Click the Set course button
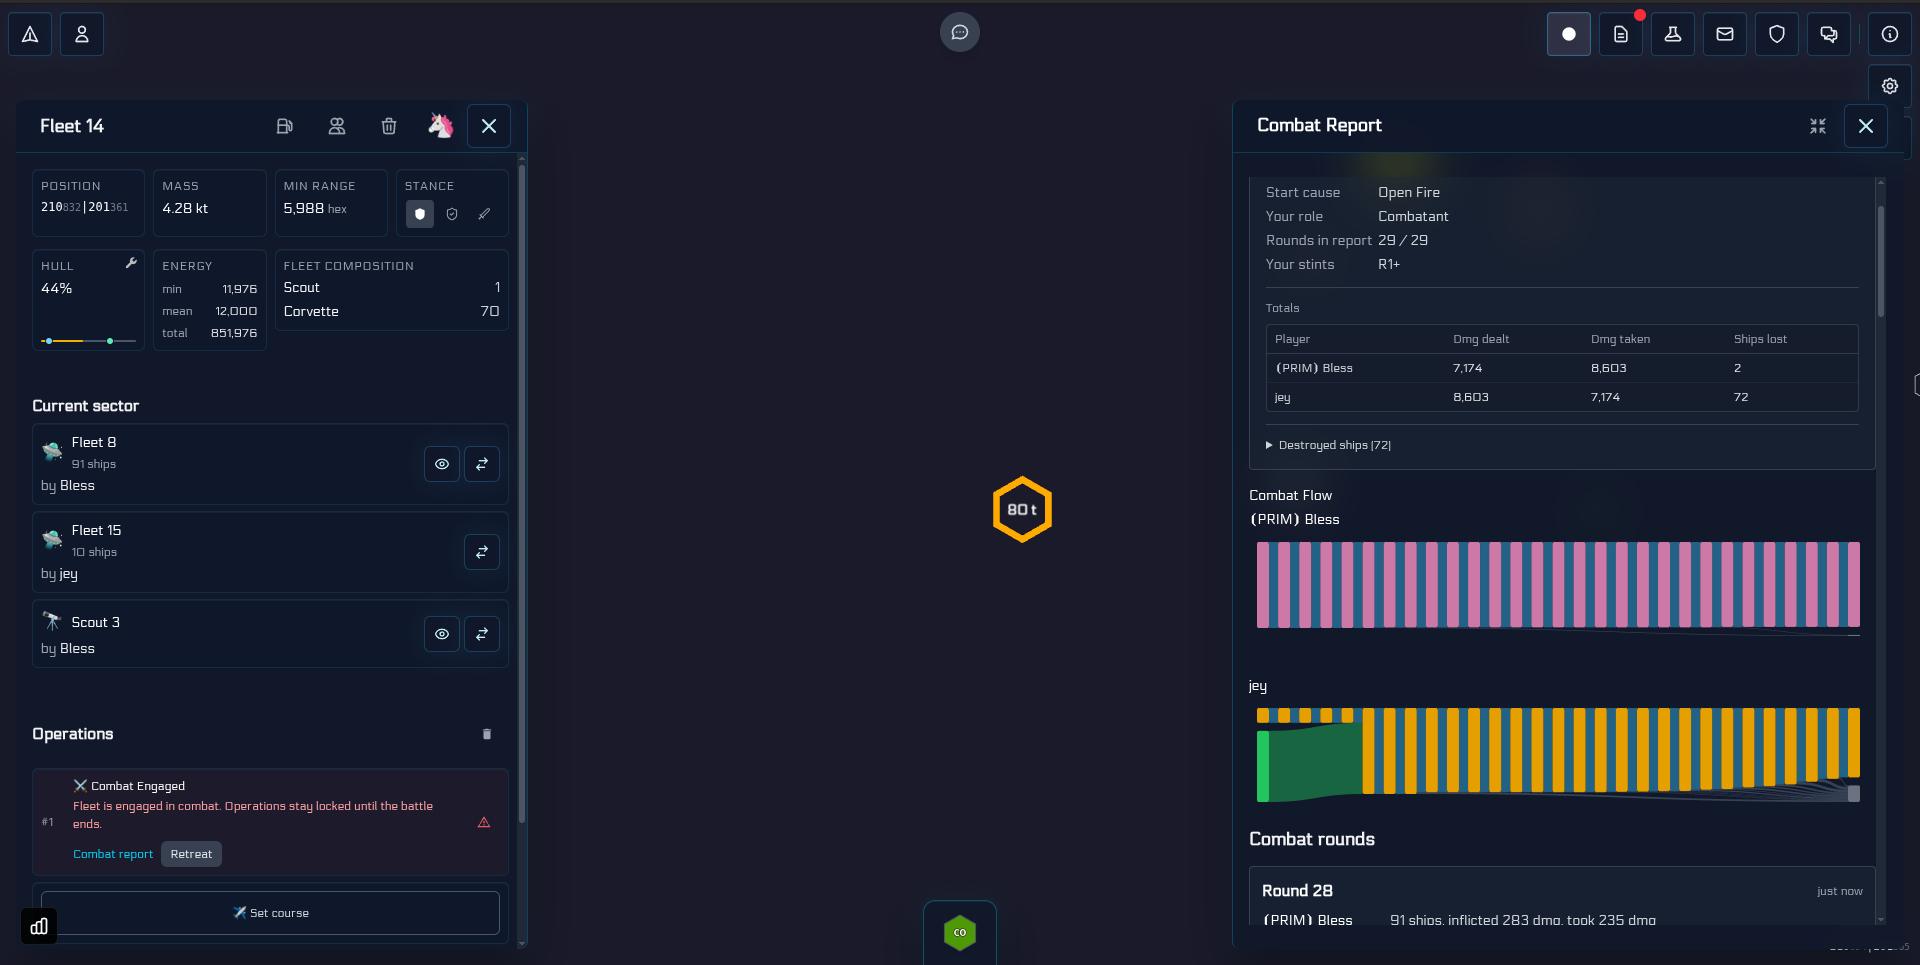The width and height of the screenshot is (1920, 965). pyautogui.click(x=270, y=913)
